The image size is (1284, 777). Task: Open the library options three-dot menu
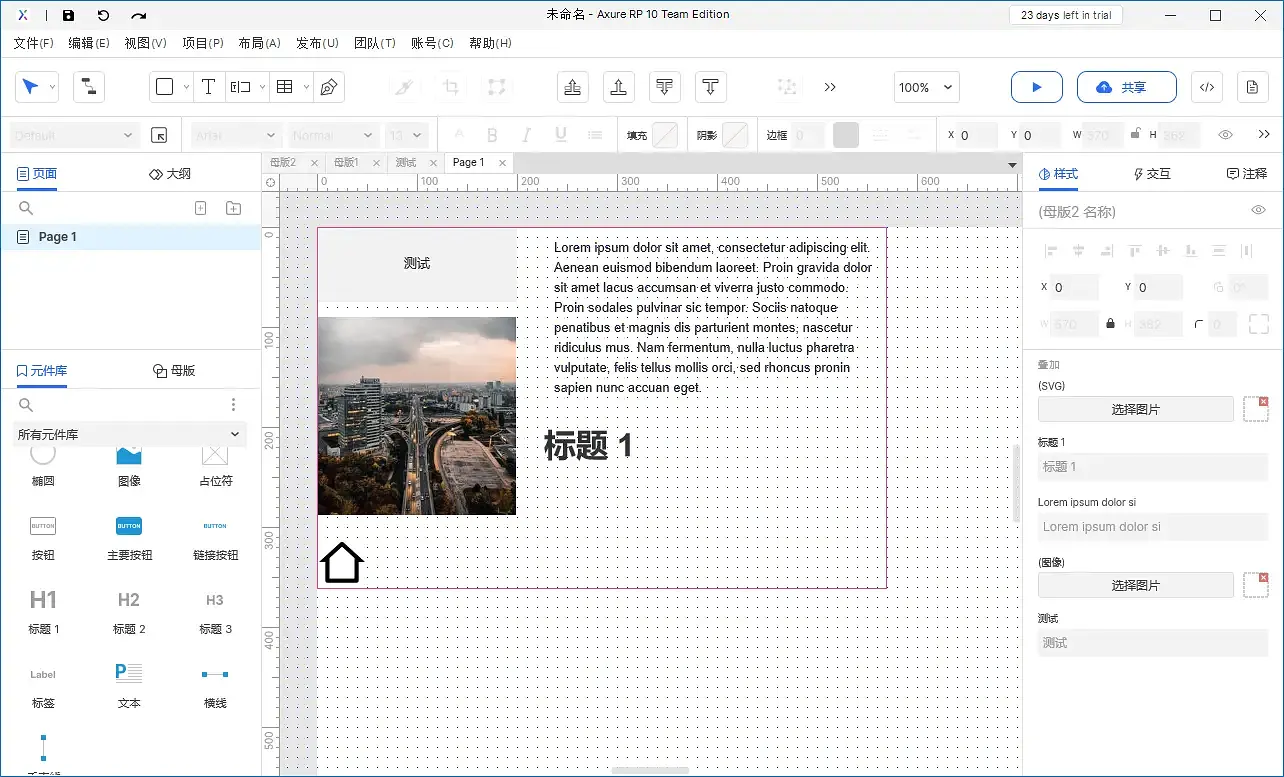tap(233, 405)
